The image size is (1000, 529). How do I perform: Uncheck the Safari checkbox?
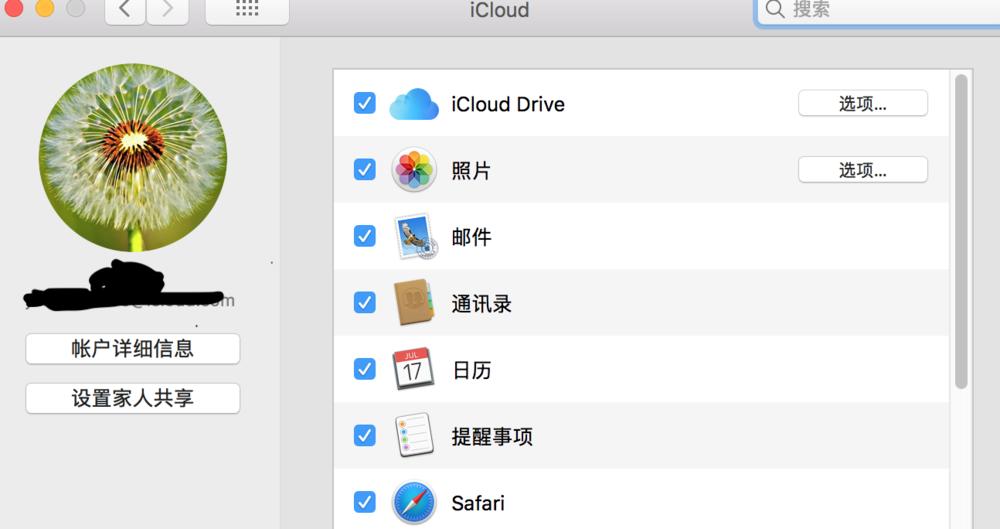(x=365, y=502)
